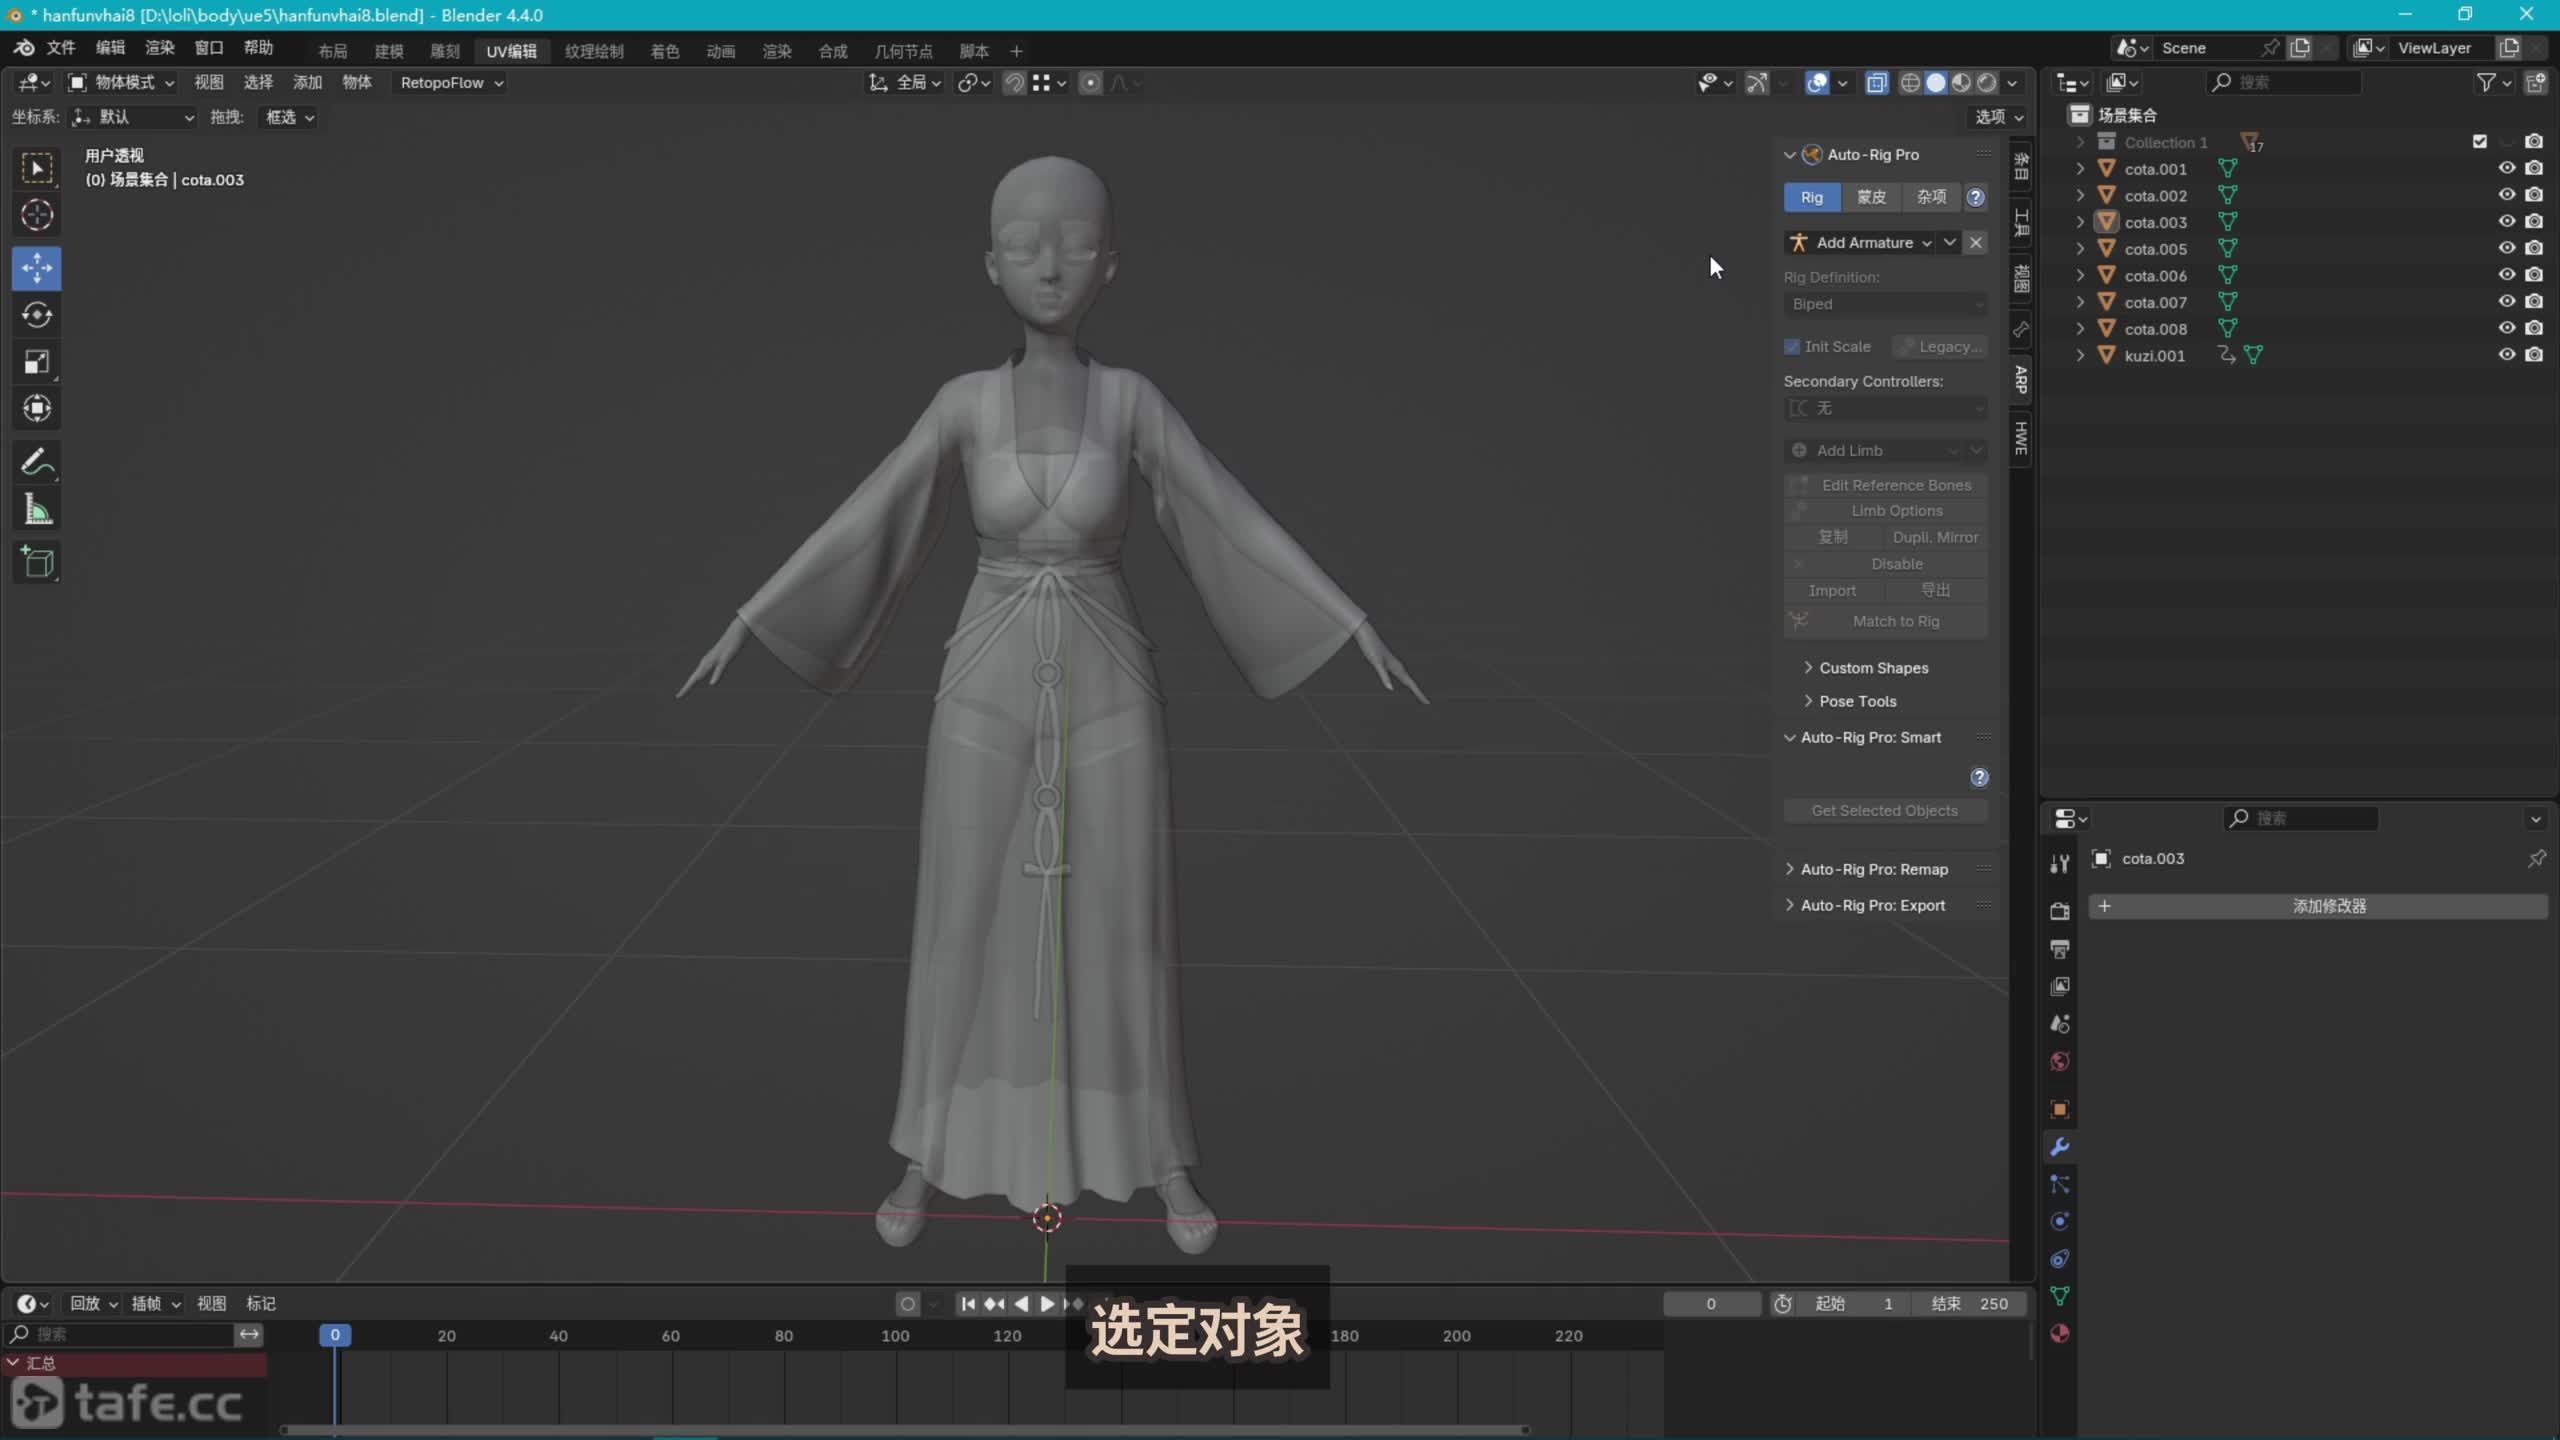Click the Add Armature button
Viewport: 2560px width, 1440px height.
(x=1861, y=242)
